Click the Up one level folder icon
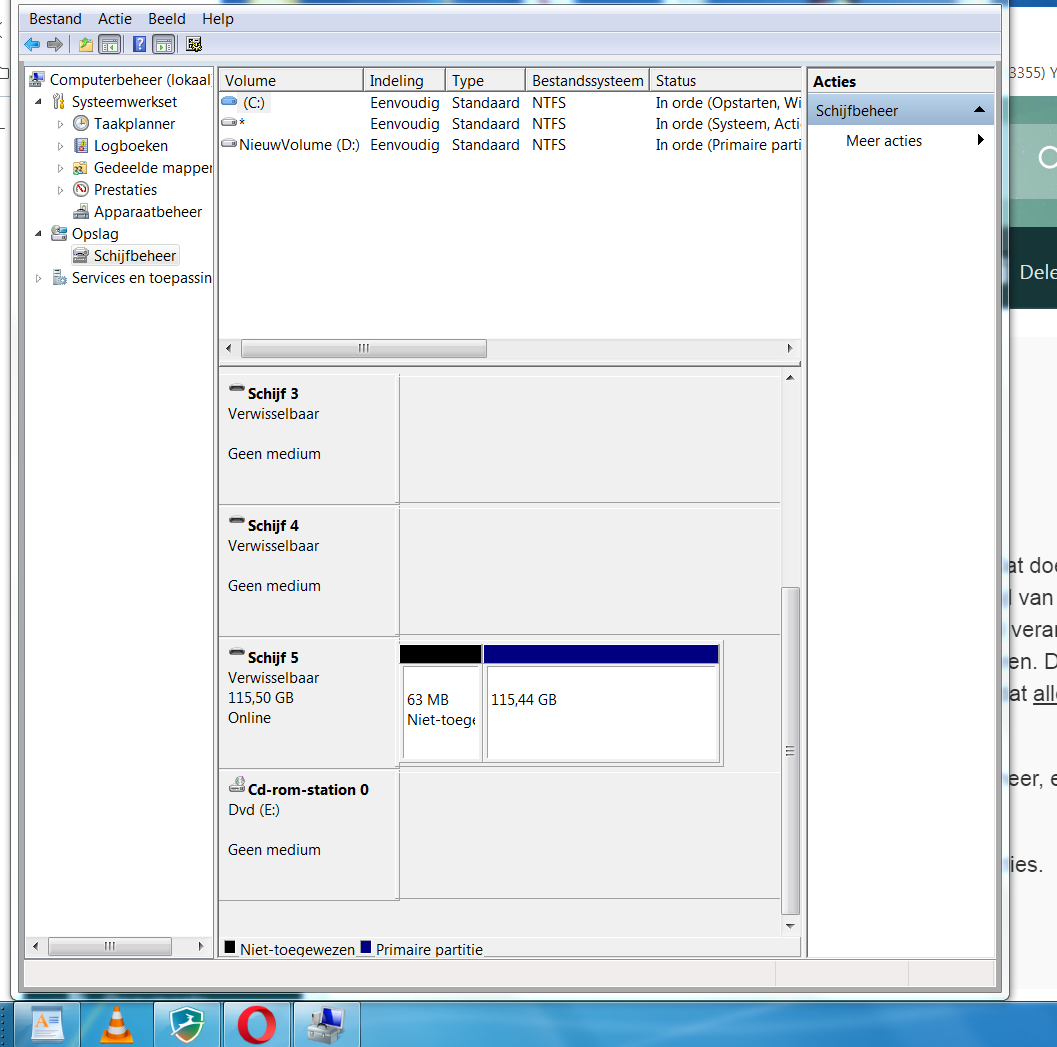Screen dimensions: 1057x1047 (x=86, y=44)
